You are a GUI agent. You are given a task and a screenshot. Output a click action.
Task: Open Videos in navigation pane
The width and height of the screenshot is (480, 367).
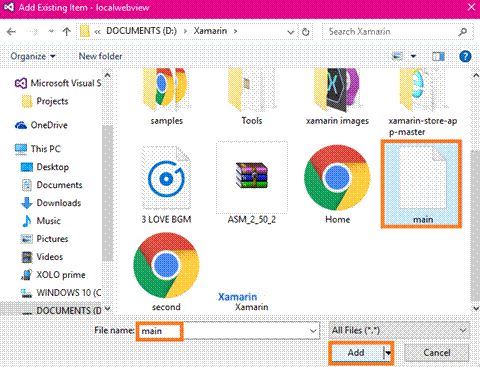pyautogui.click(x=42, y=257)
